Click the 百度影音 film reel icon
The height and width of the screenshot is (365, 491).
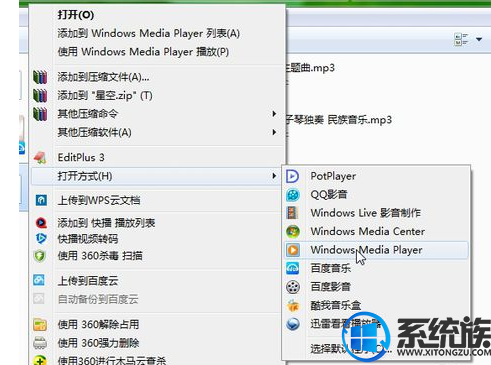293,287
